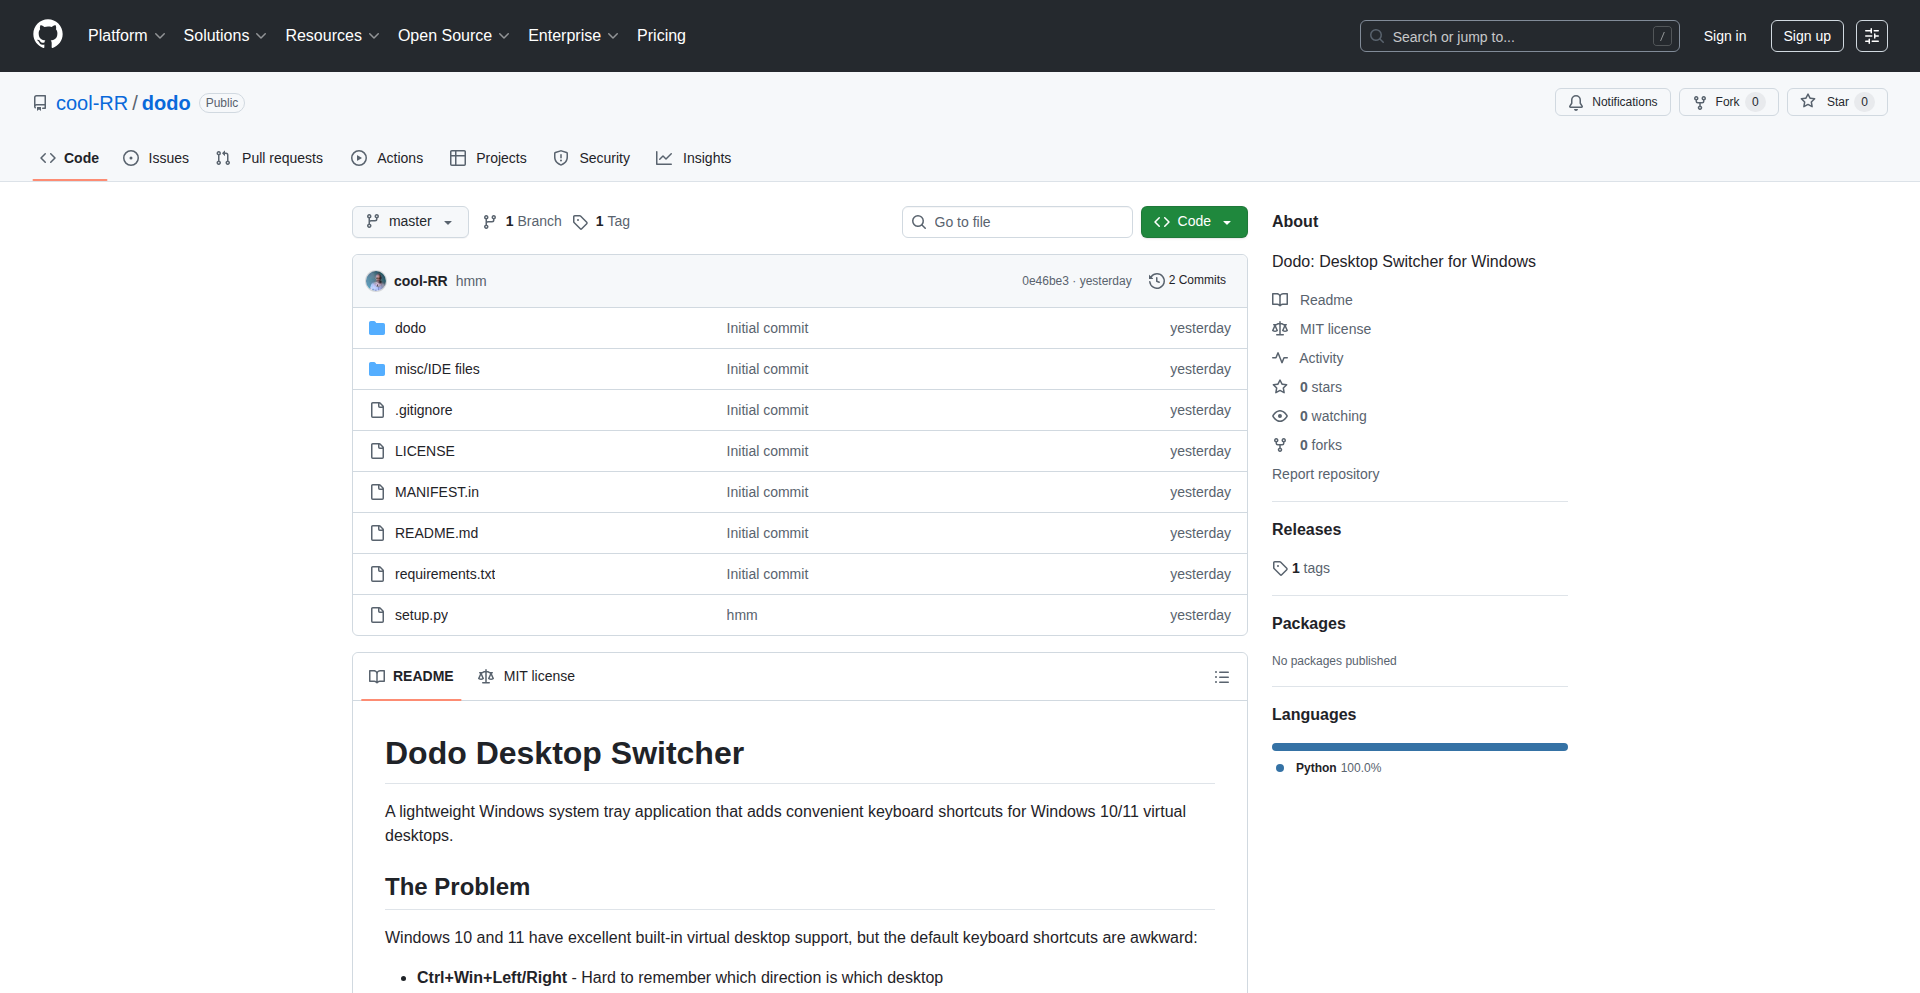The image size is (1920, 993).
Task: Click the Notifications bell button
Action: (x=1612, y=102)
